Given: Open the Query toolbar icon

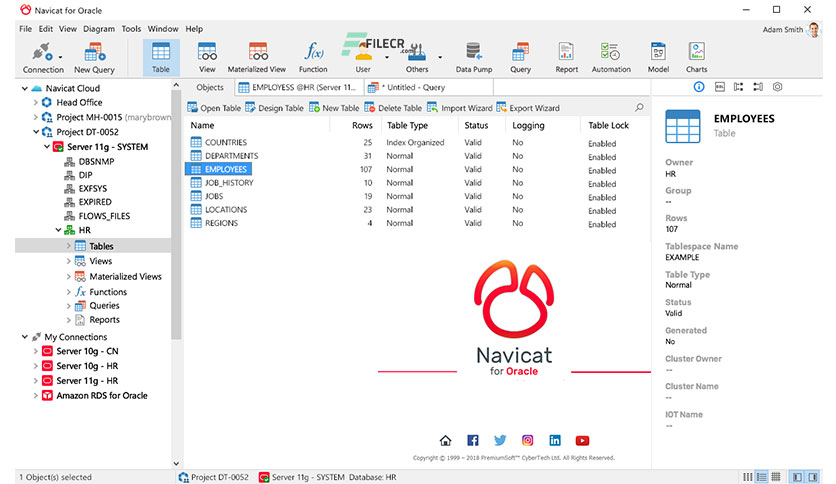Looking at the screenshot, I should coord(520,58).
